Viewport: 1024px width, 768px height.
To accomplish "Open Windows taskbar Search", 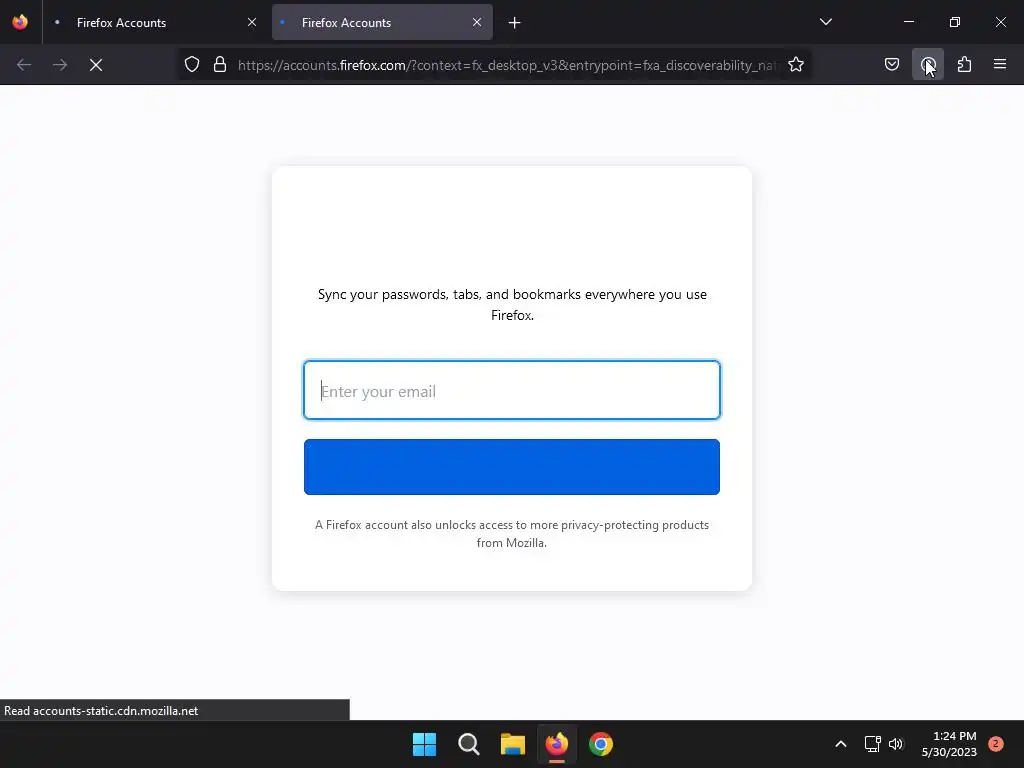I will [468, 744].
